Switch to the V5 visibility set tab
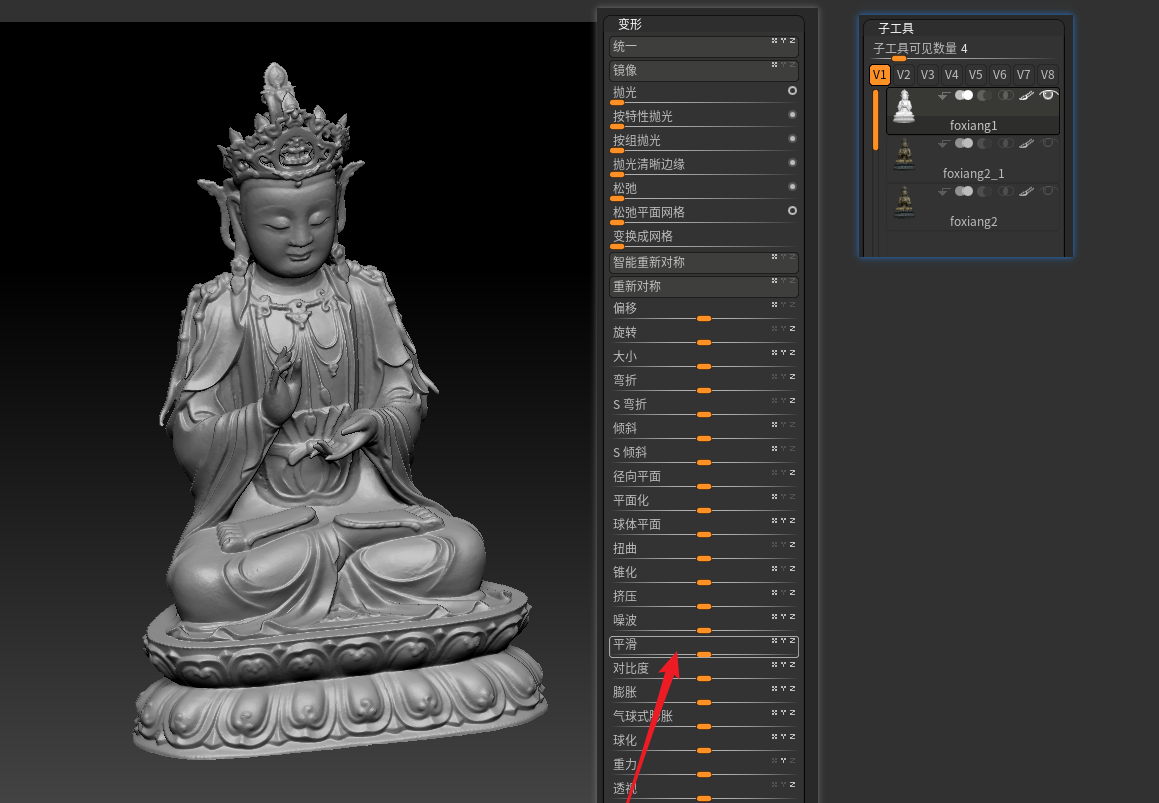 point(975,75)
